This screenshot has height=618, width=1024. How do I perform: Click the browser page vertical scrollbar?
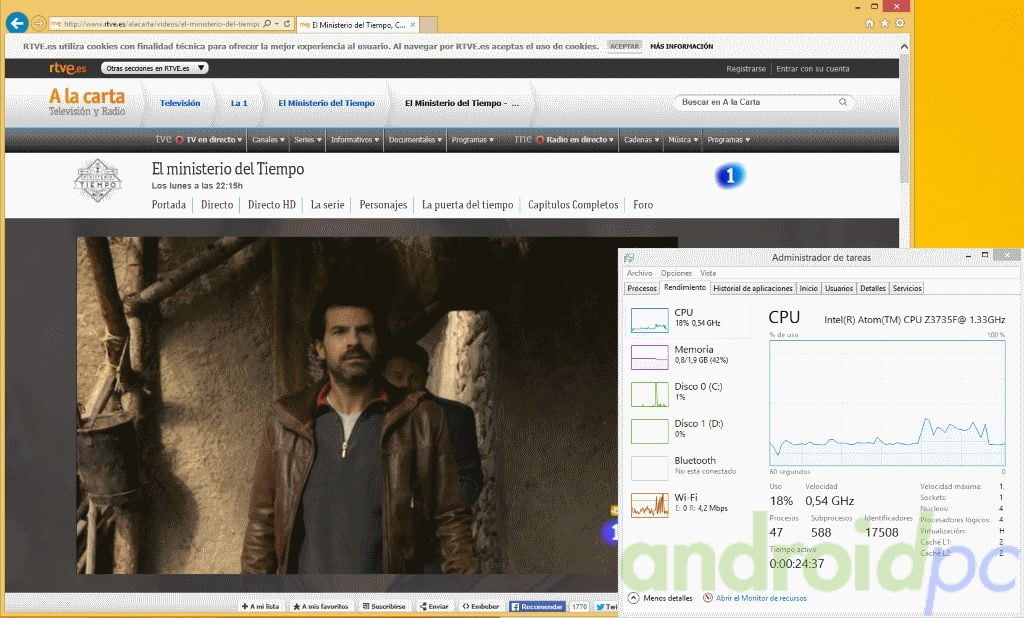(904, 118)
